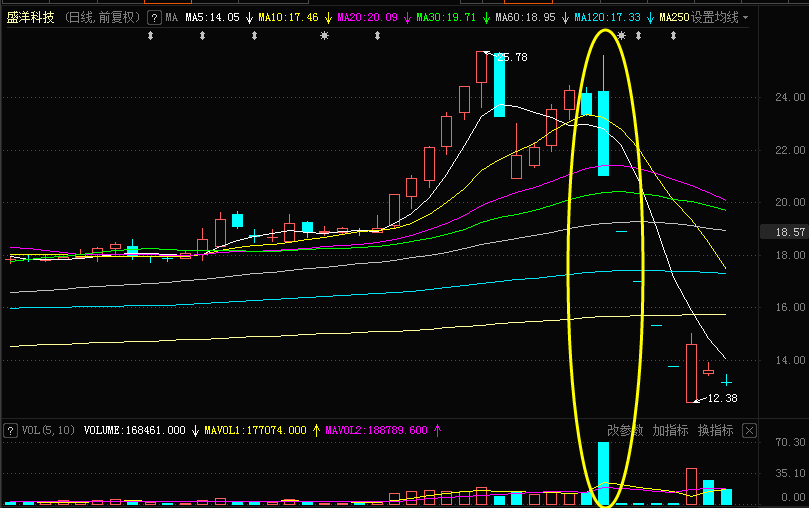Click the 25.78 high price label
This screenshot has width=809, height=508.
pyautogui.click(x=512, y=57)
